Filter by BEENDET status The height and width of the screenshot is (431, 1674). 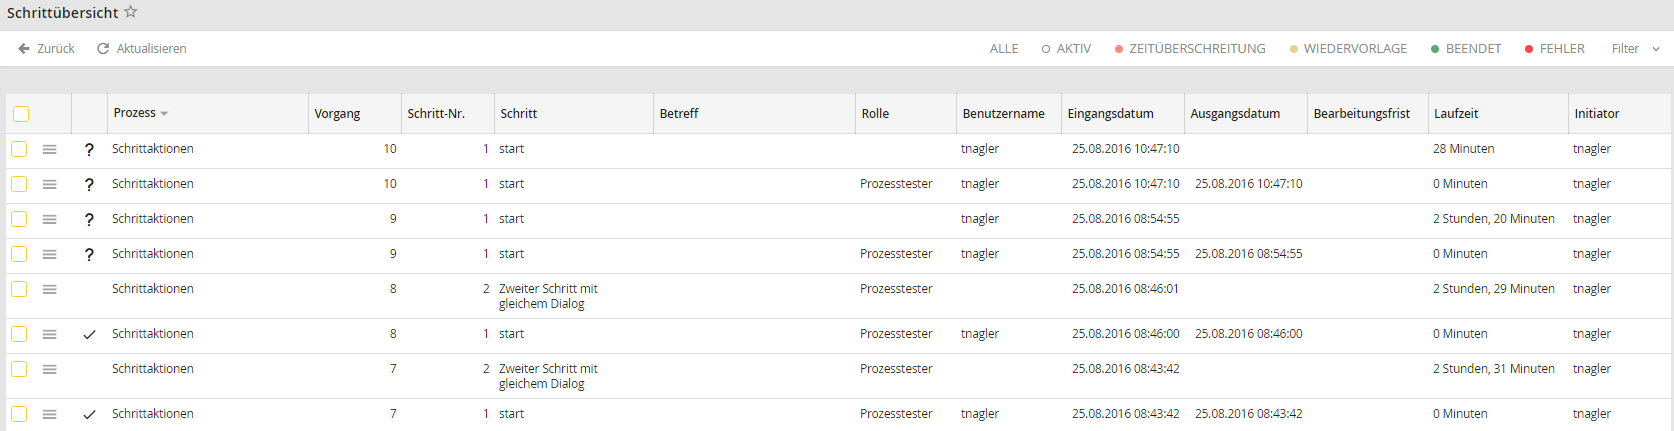[1466, 48]
